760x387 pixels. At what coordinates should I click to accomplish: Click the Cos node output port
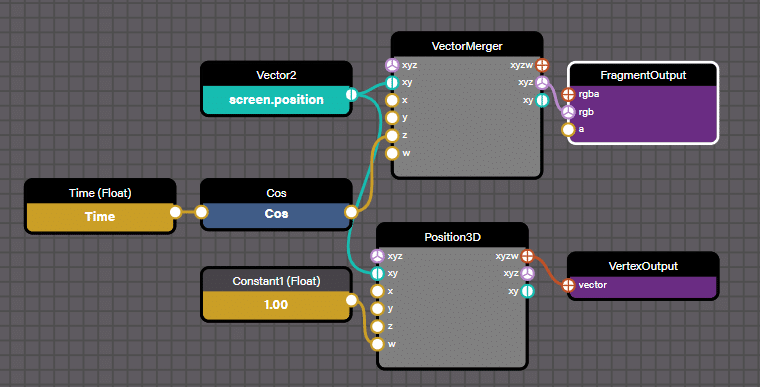coord(351,212)
